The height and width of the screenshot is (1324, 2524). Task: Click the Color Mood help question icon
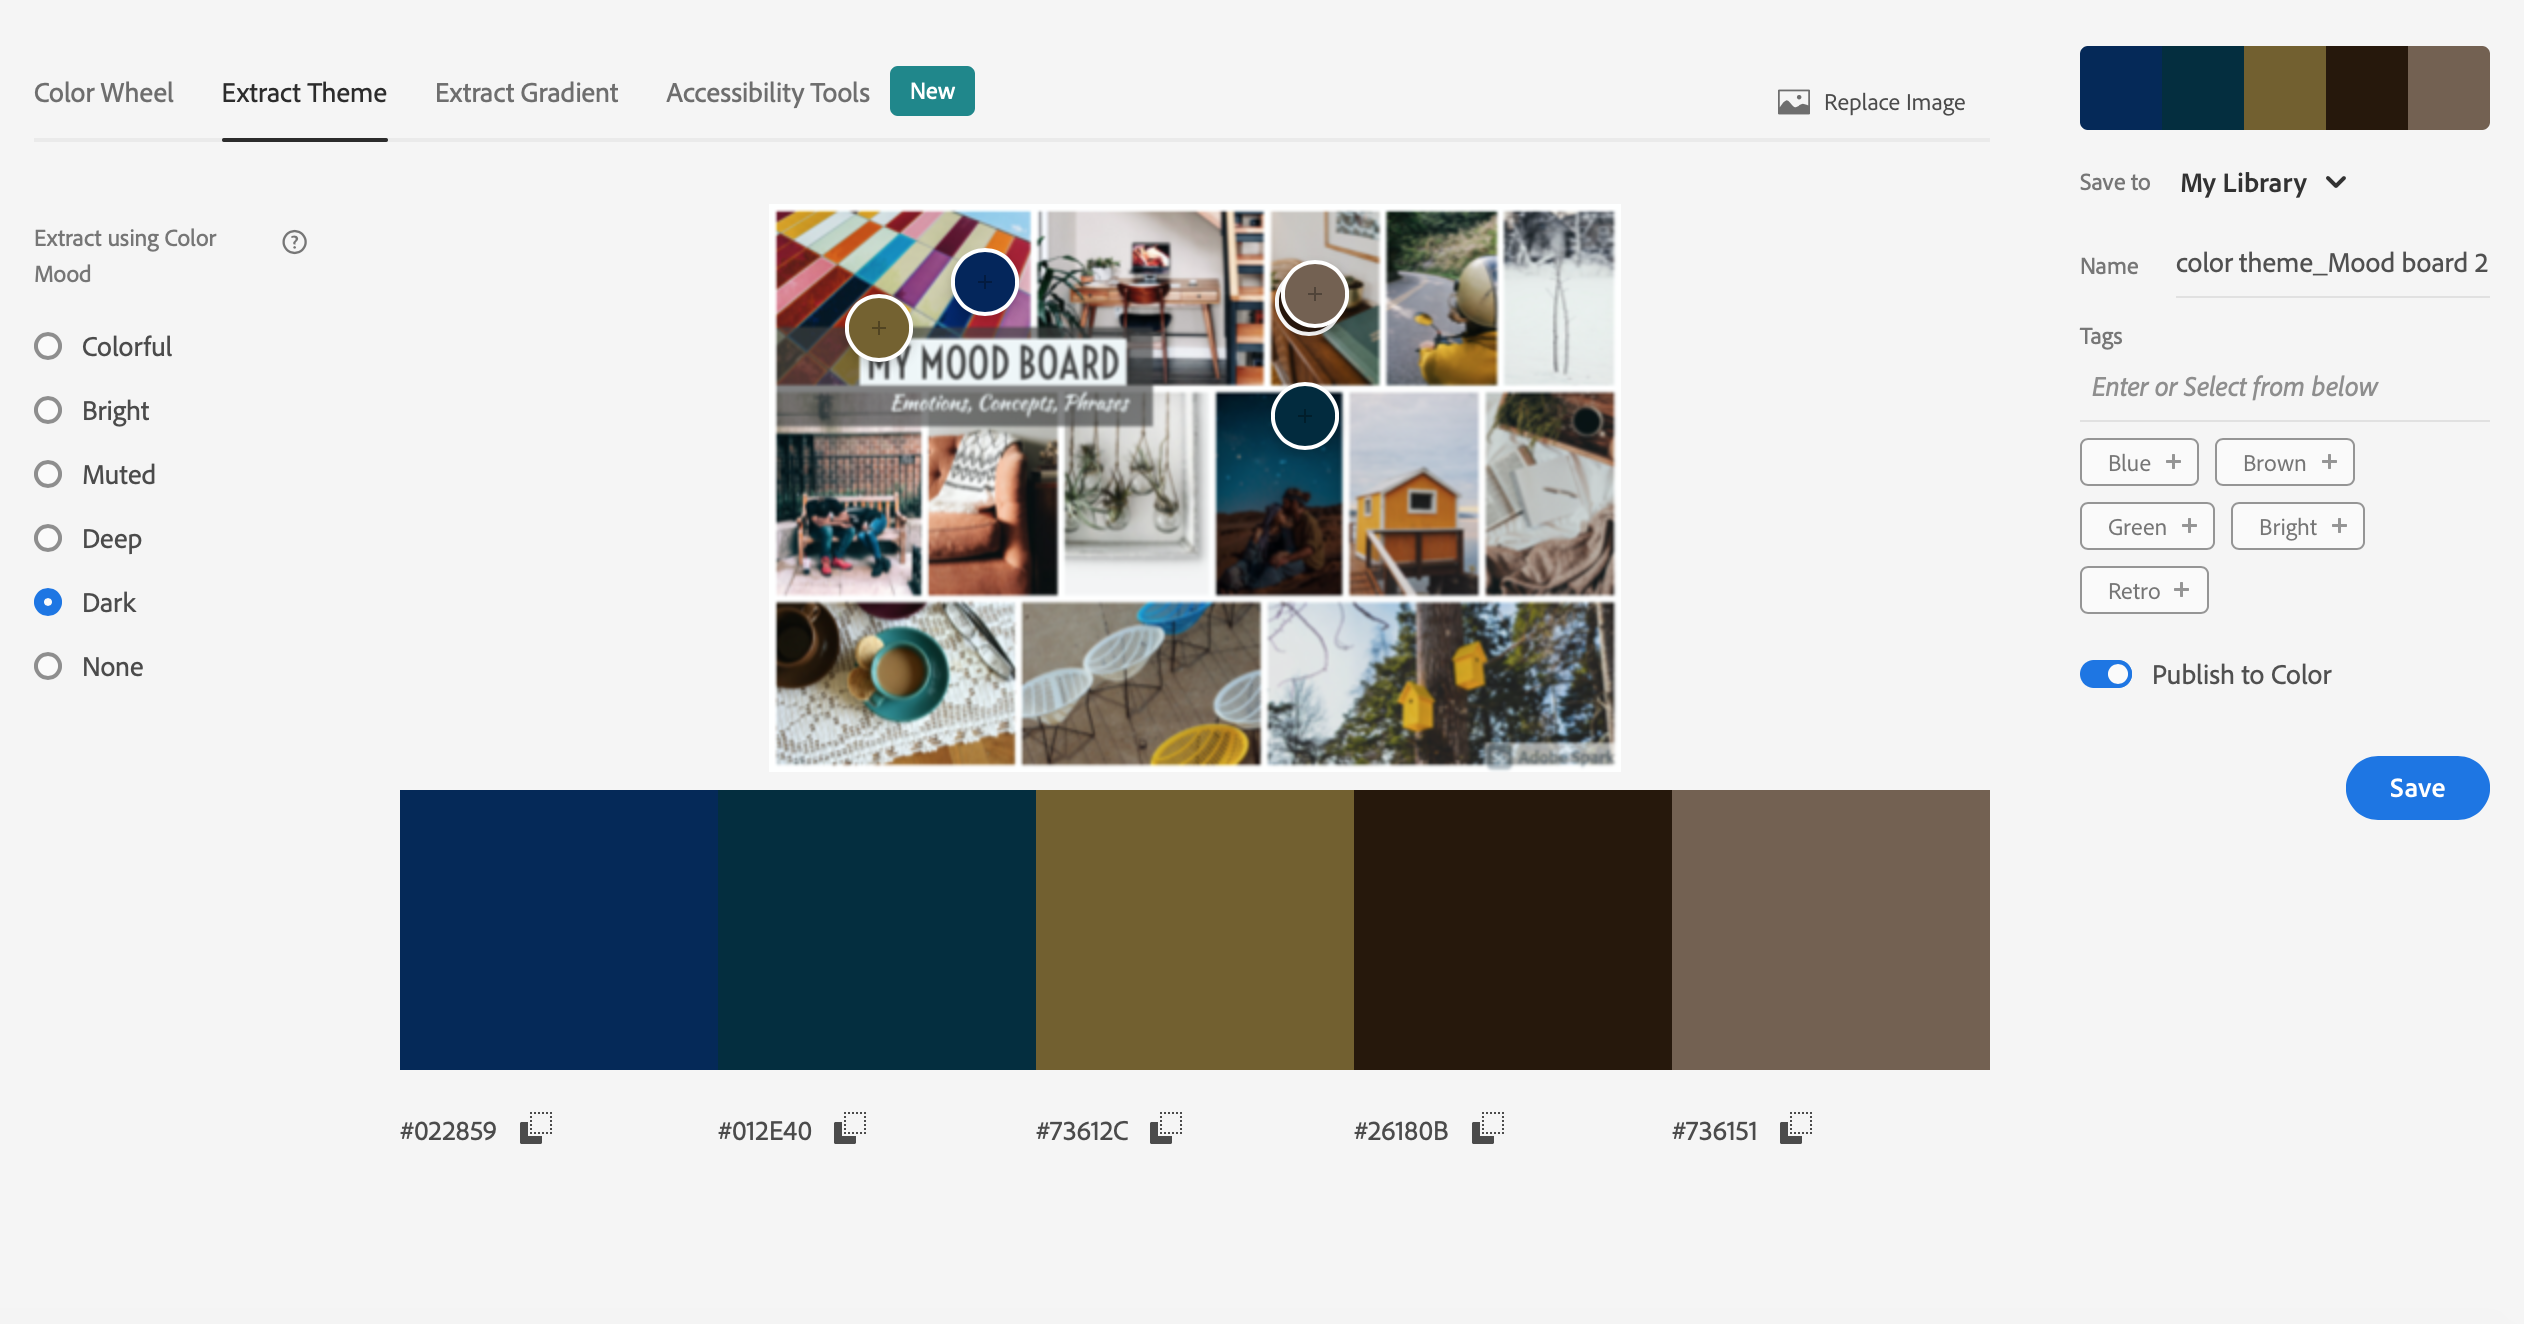click(x=294, y=242)
